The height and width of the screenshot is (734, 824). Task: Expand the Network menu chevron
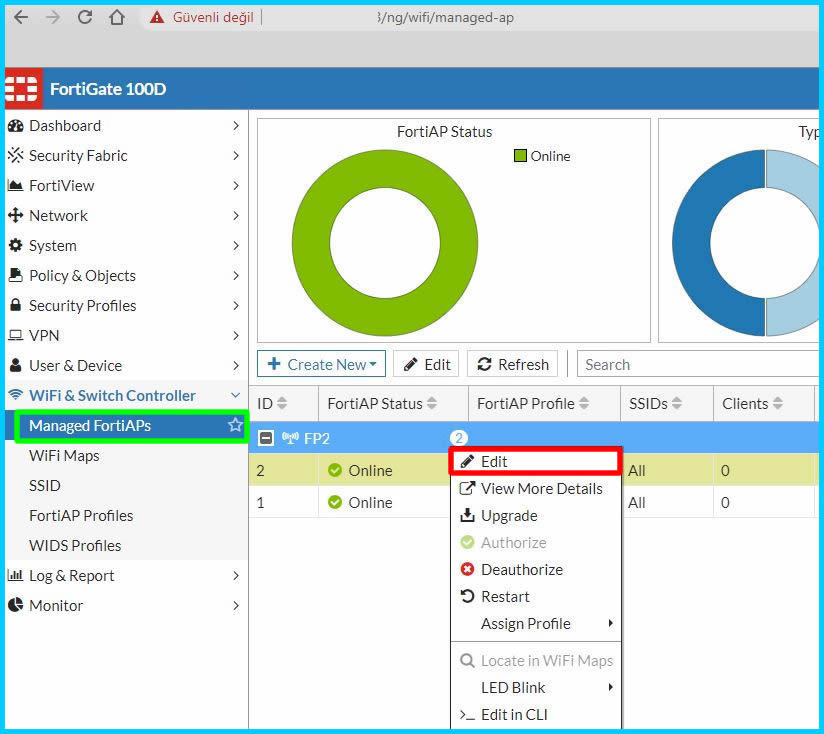236,215
